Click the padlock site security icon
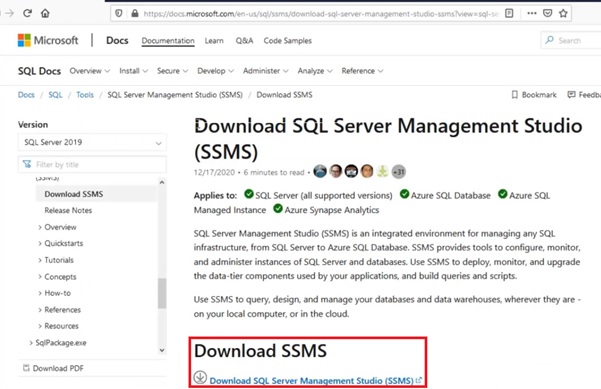The image size is (601, 389). (x=135, y=13)
